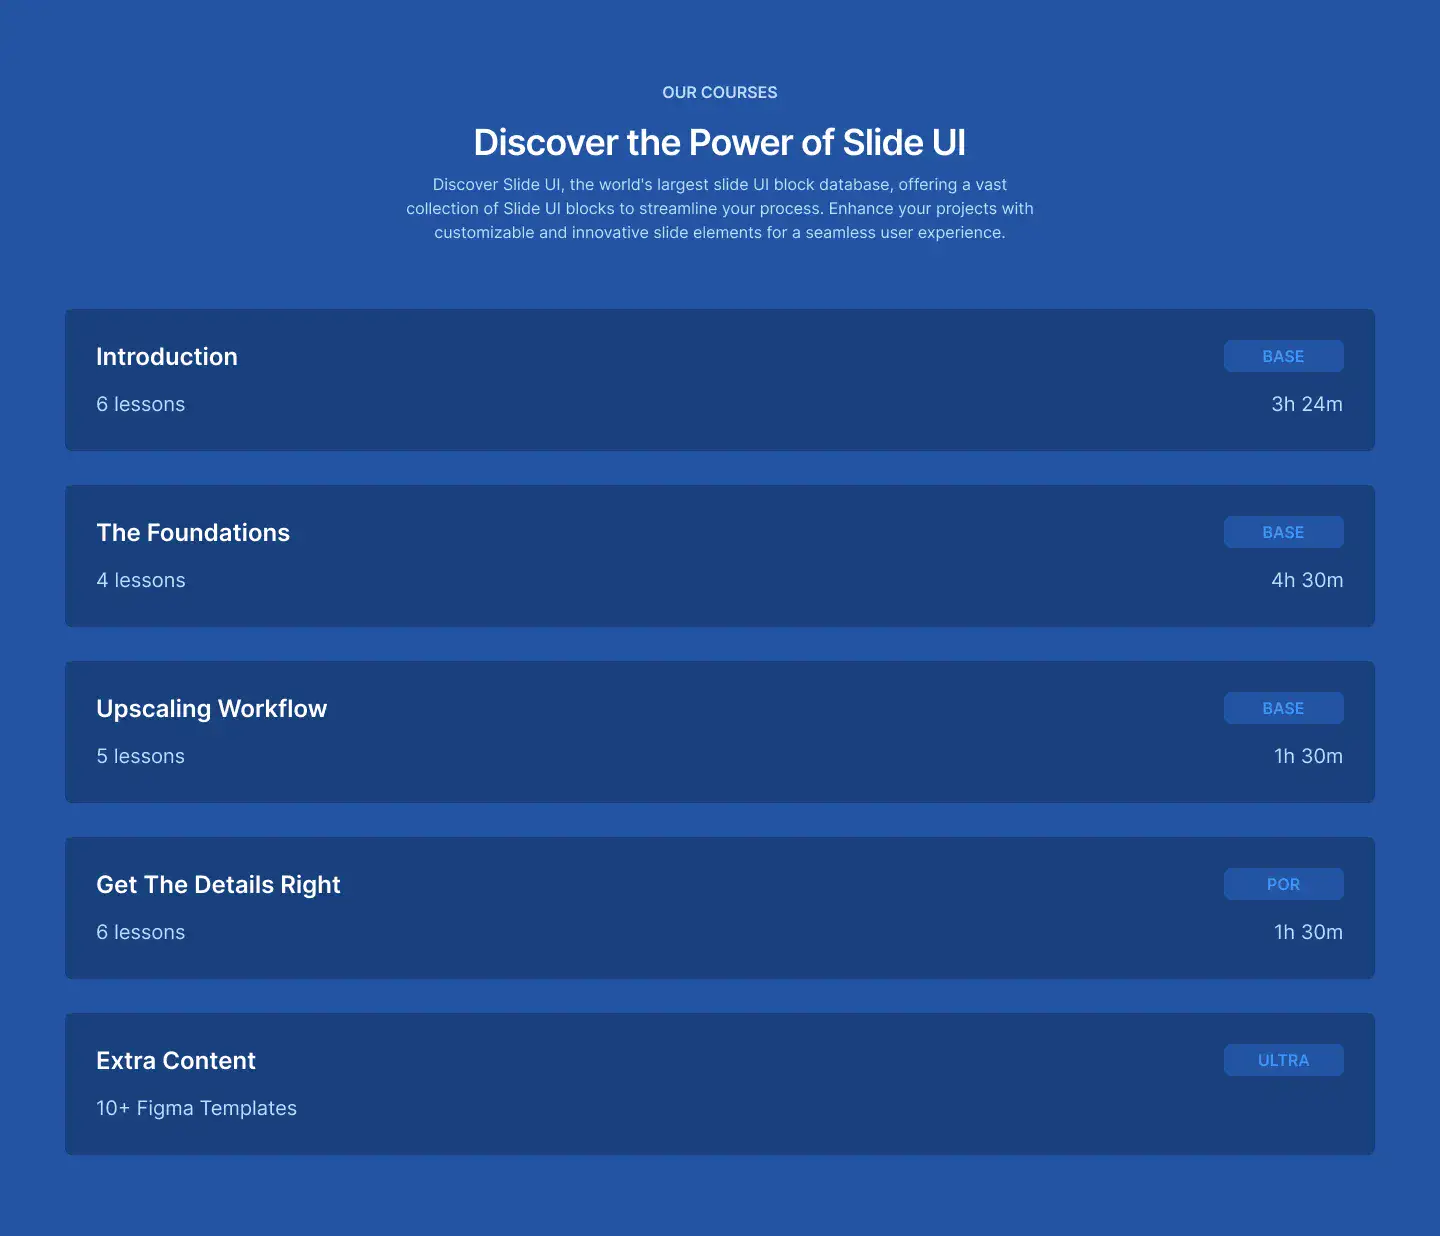Click the 10+ Figma Templates text

196,1108
